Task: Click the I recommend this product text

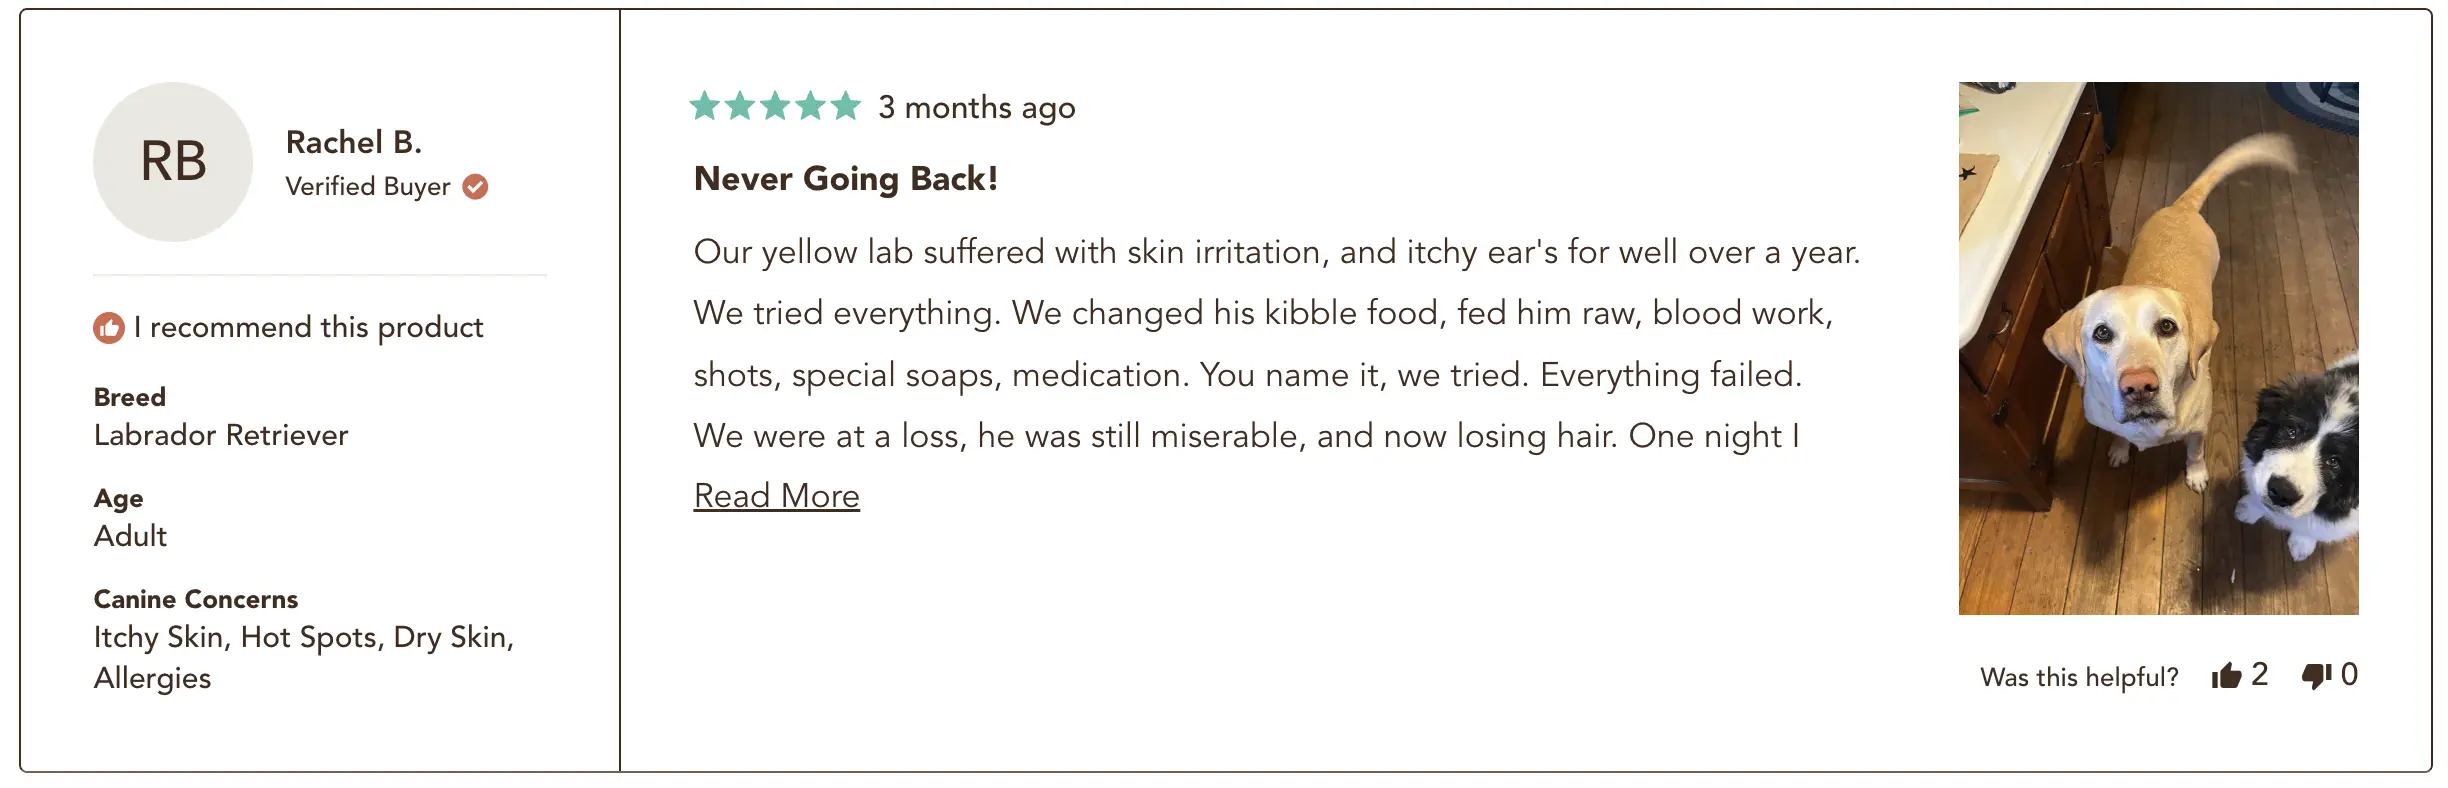Action: pyautogui.click(x=309, y=327)
